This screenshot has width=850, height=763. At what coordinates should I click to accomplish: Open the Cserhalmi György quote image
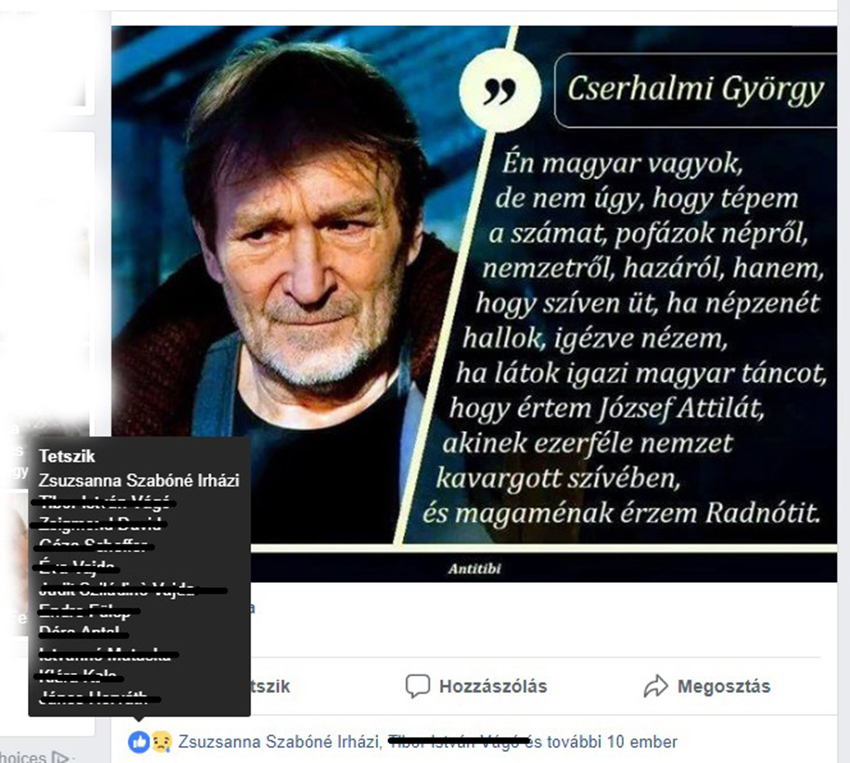coord(474,303)
